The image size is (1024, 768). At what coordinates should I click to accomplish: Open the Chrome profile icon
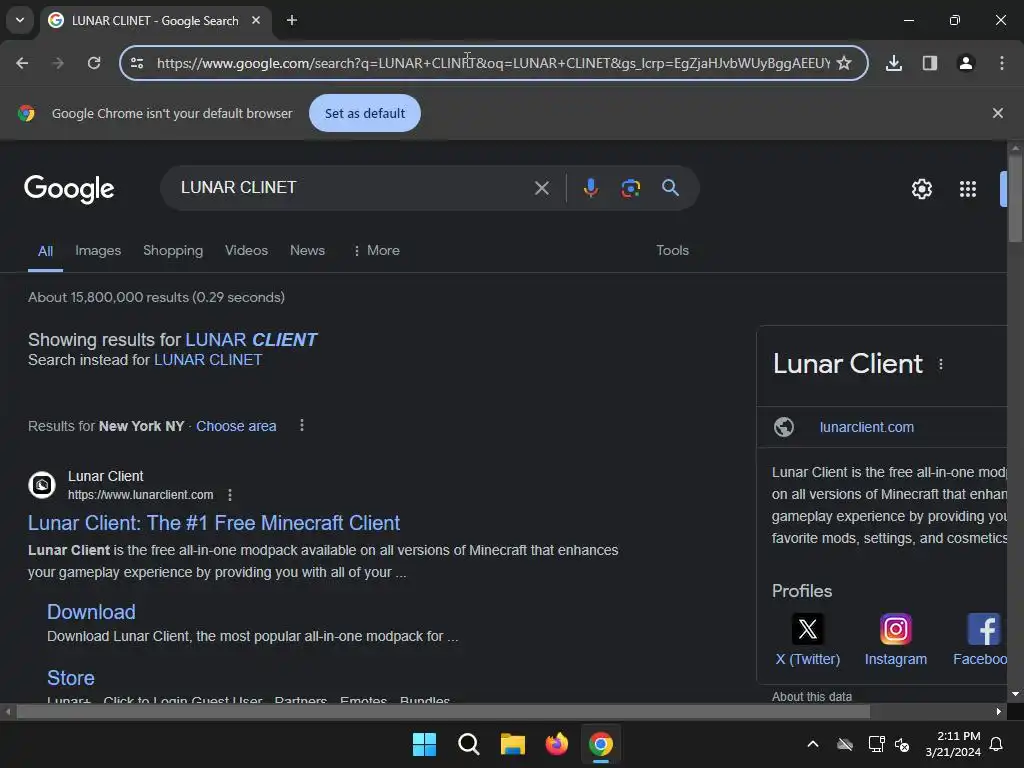966,63
